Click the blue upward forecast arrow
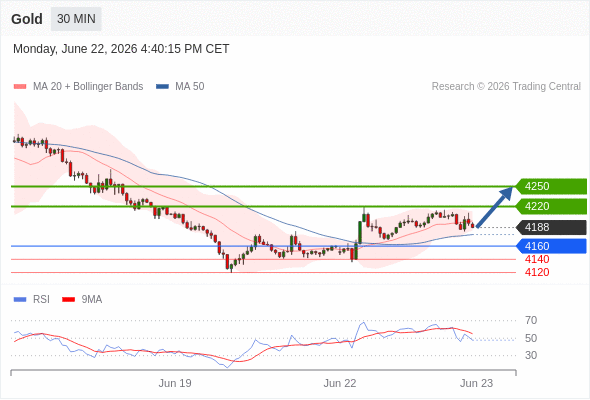 point(494,207)
